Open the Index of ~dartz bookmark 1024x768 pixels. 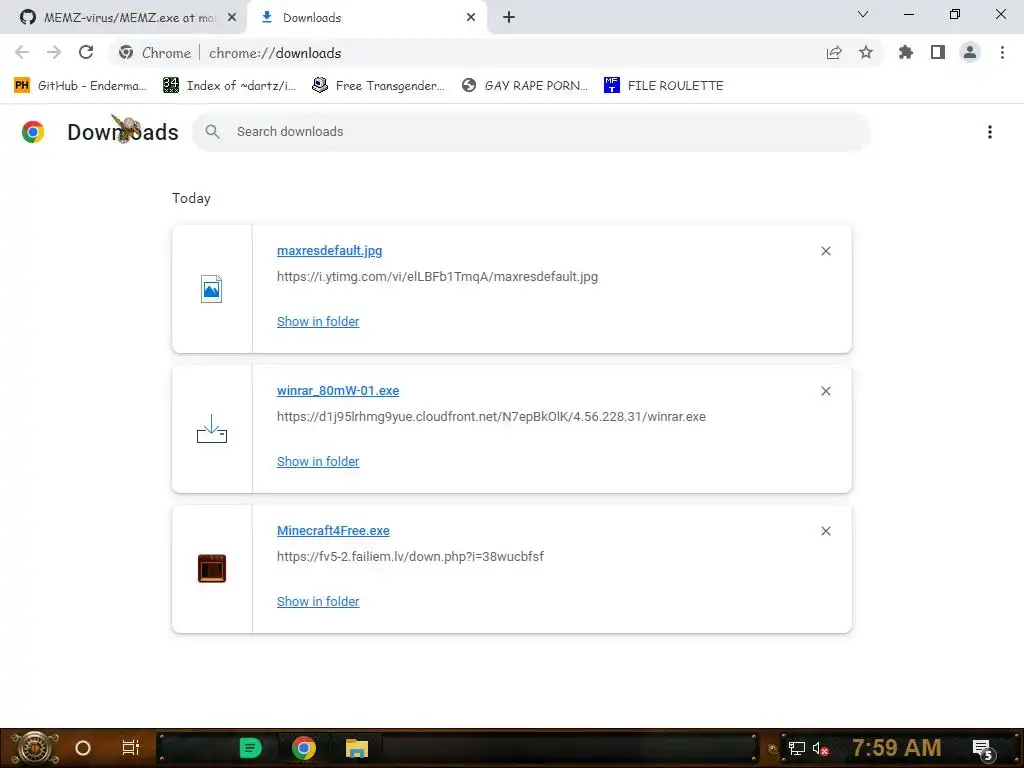click(x=230, y=86)
